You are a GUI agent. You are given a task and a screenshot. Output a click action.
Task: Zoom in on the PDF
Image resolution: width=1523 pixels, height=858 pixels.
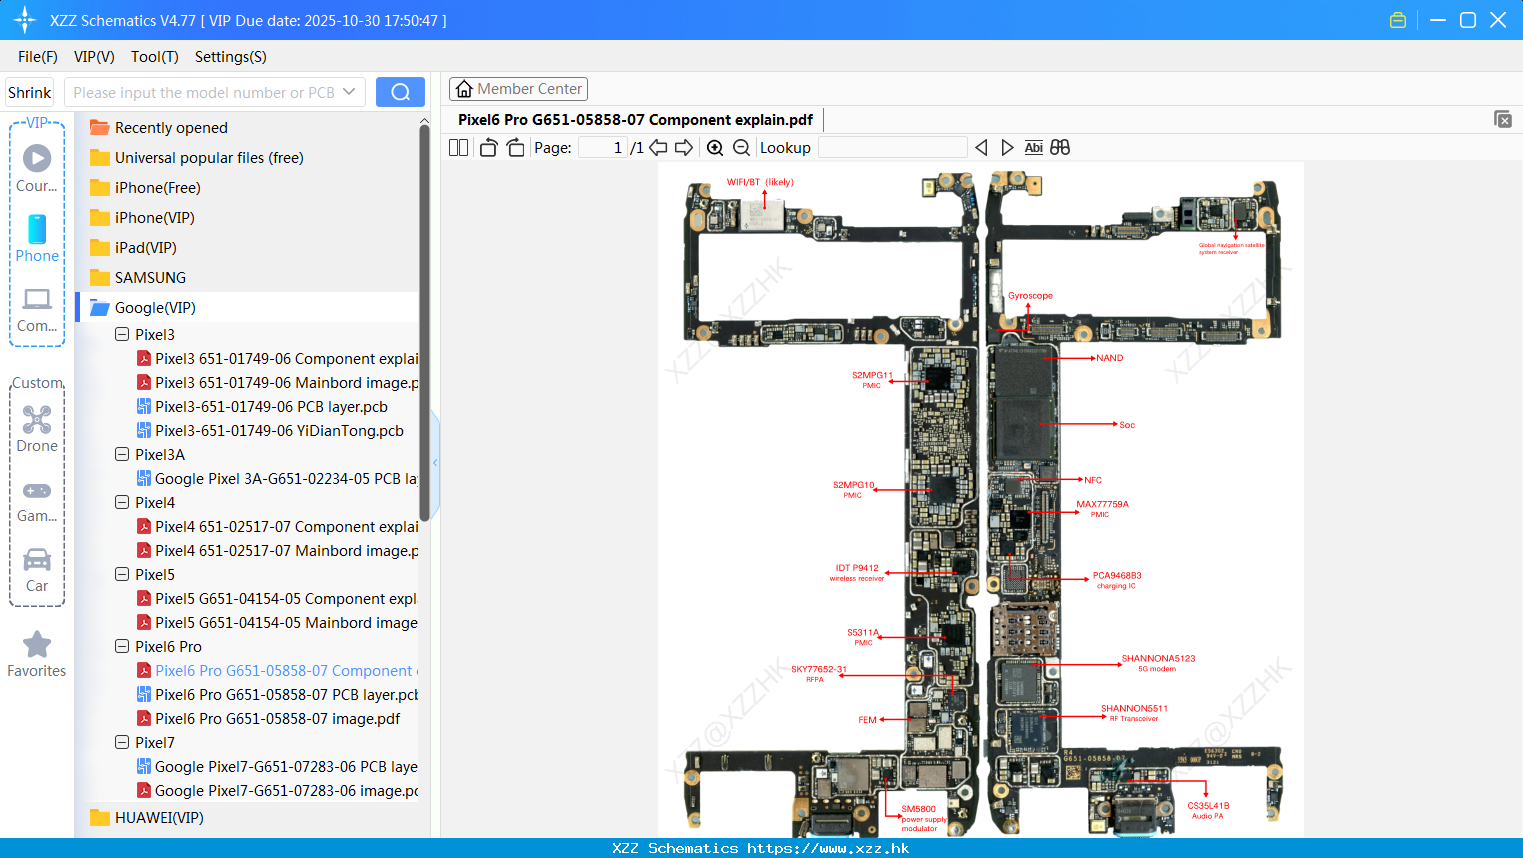click(x=715, y=147)
